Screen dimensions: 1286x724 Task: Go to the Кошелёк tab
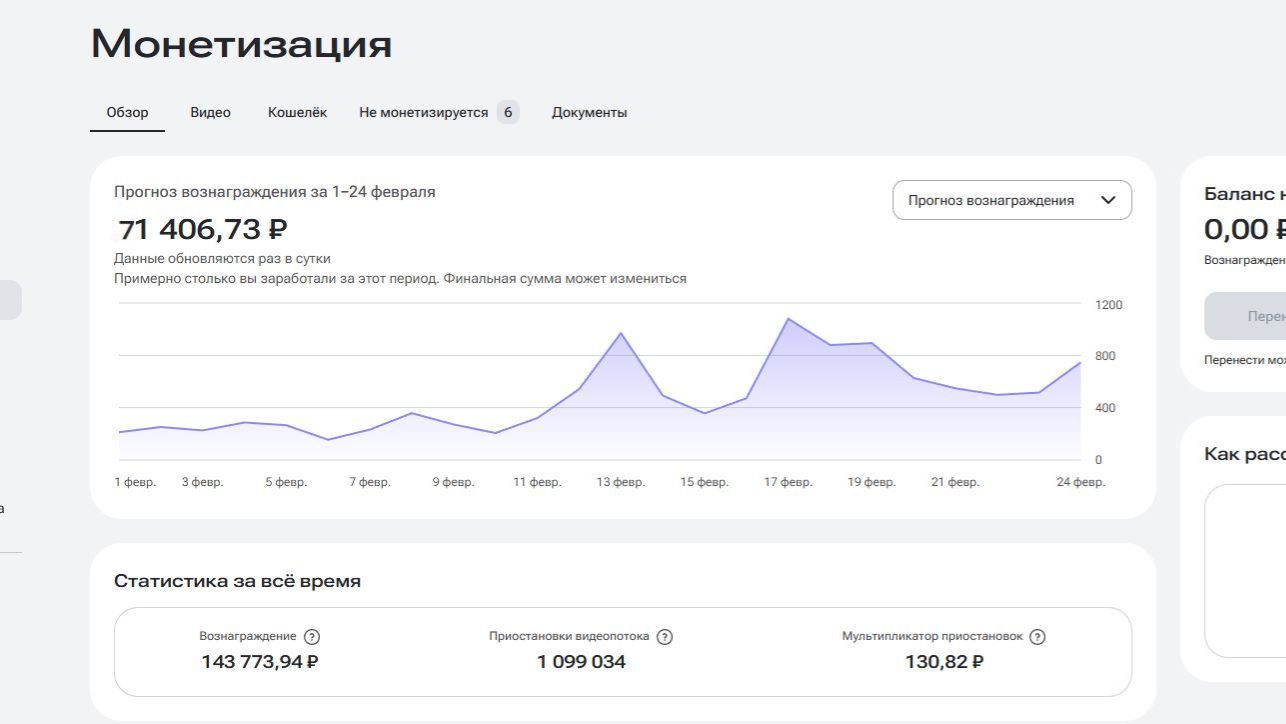(297, 113)
